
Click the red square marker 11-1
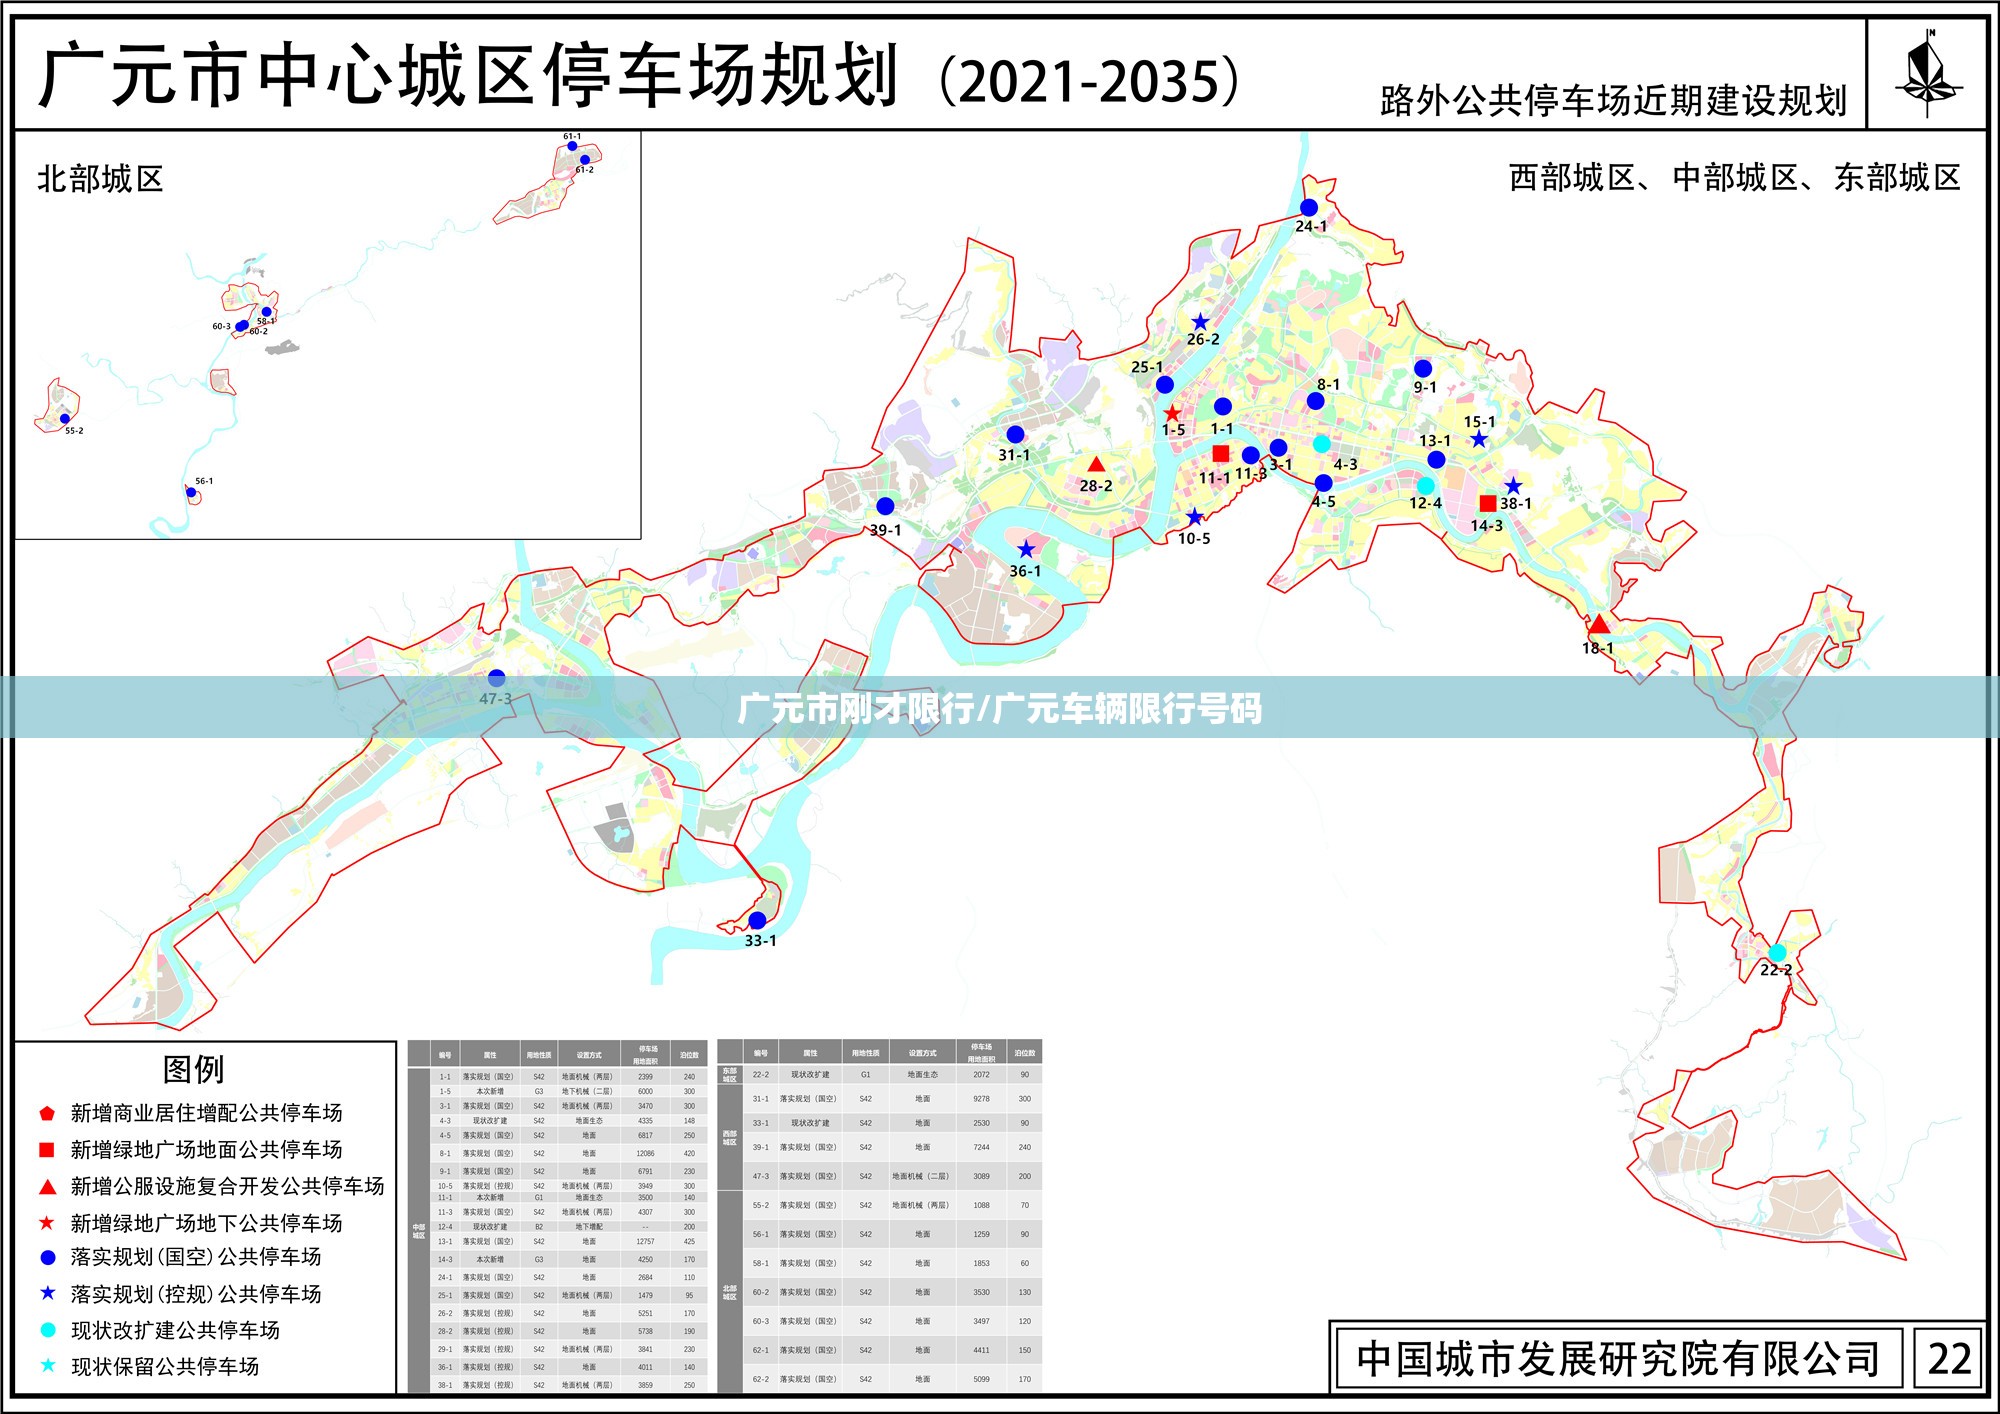[x=1221, y=453]
